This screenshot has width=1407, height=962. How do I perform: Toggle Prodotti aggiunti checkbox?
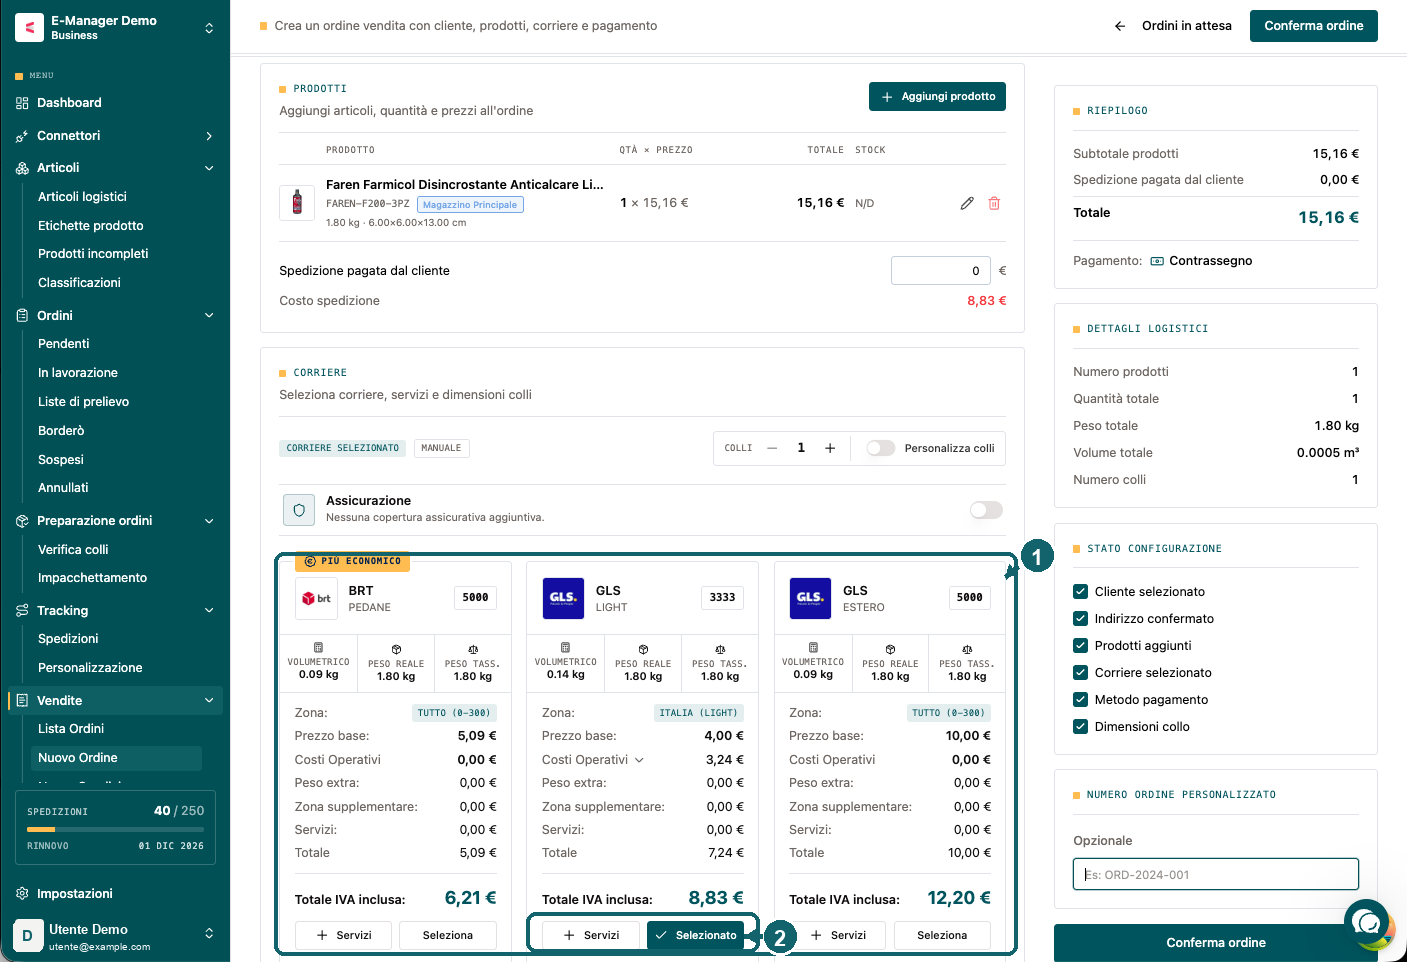pyautogui.click(x=1080, y=646)
